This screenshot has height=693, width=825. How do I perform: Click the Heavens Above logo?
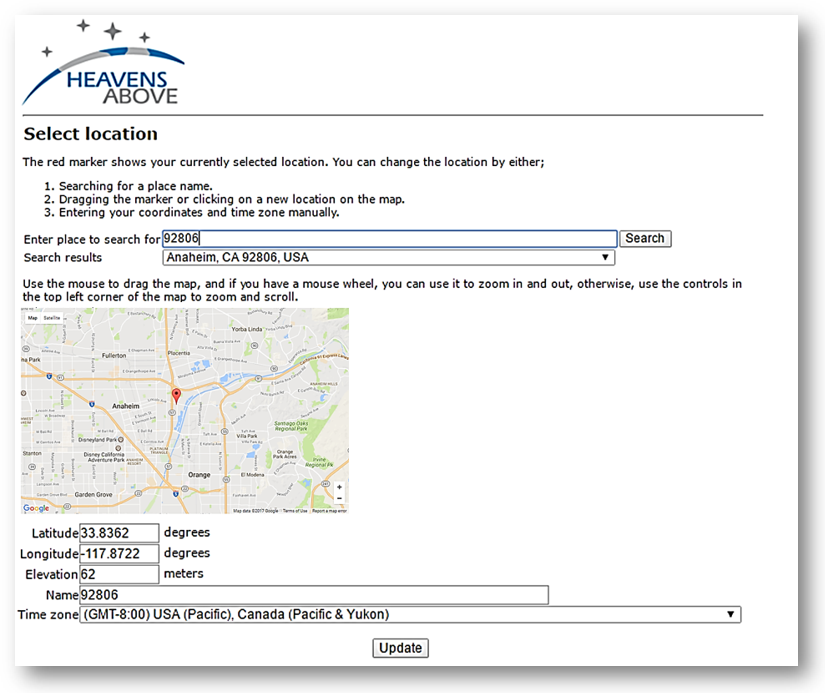(103, 63)
